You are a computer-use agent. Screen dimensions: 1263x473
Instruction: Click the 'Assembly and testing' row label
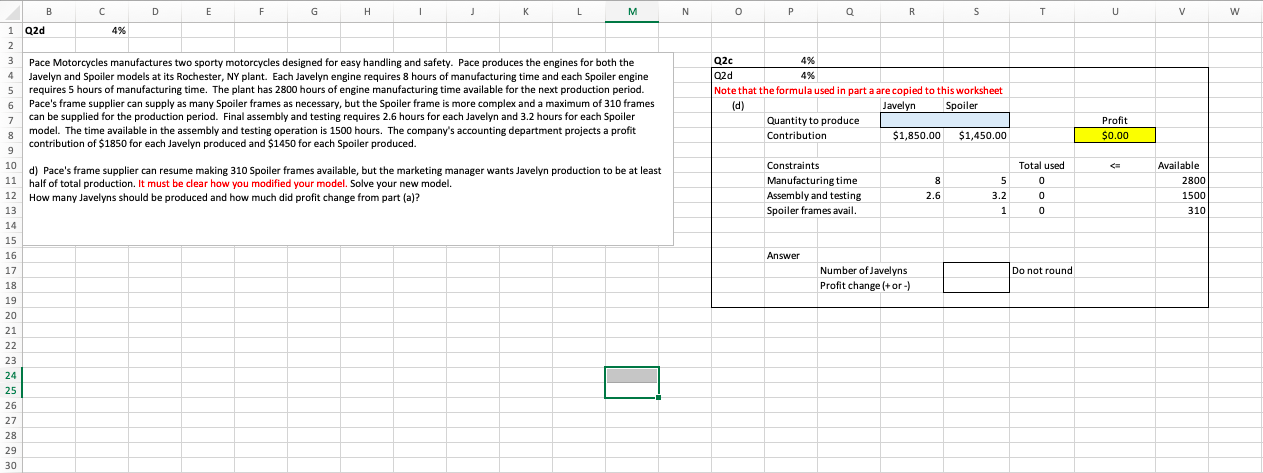813,195
